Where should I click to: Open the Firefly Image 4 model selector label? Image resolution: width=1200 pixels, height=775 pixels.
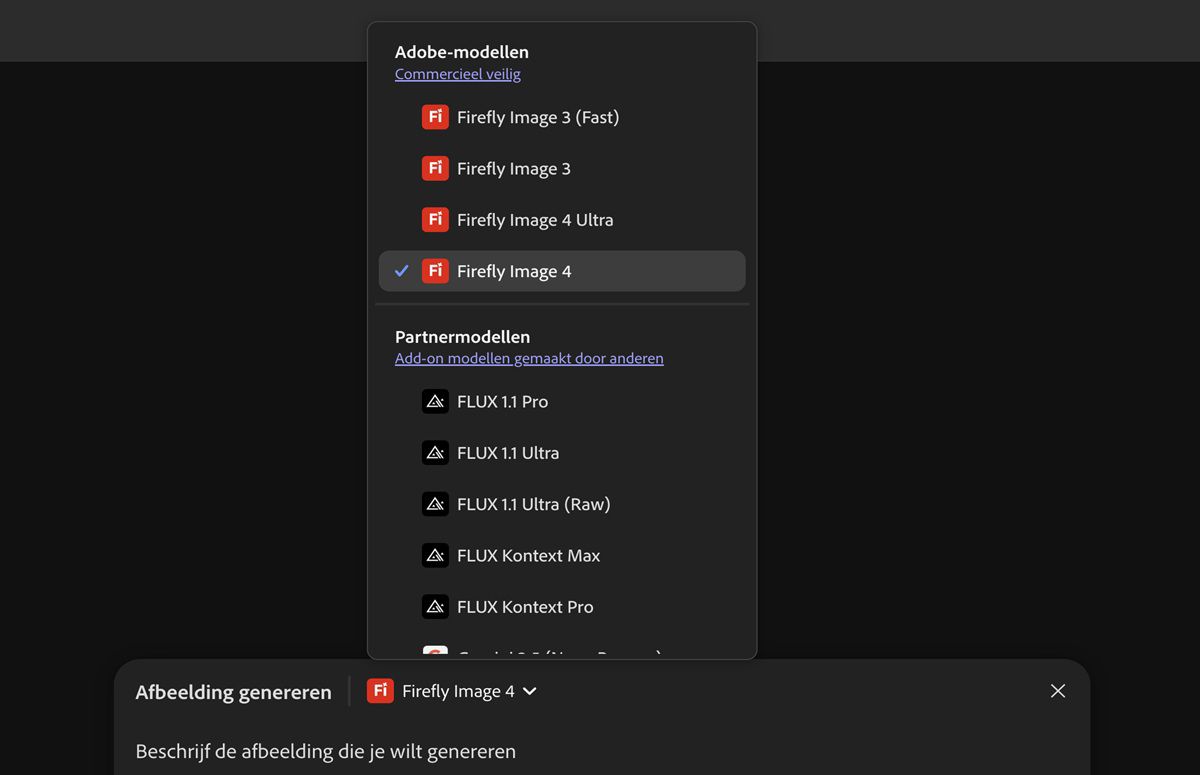[x=458, y=691]
